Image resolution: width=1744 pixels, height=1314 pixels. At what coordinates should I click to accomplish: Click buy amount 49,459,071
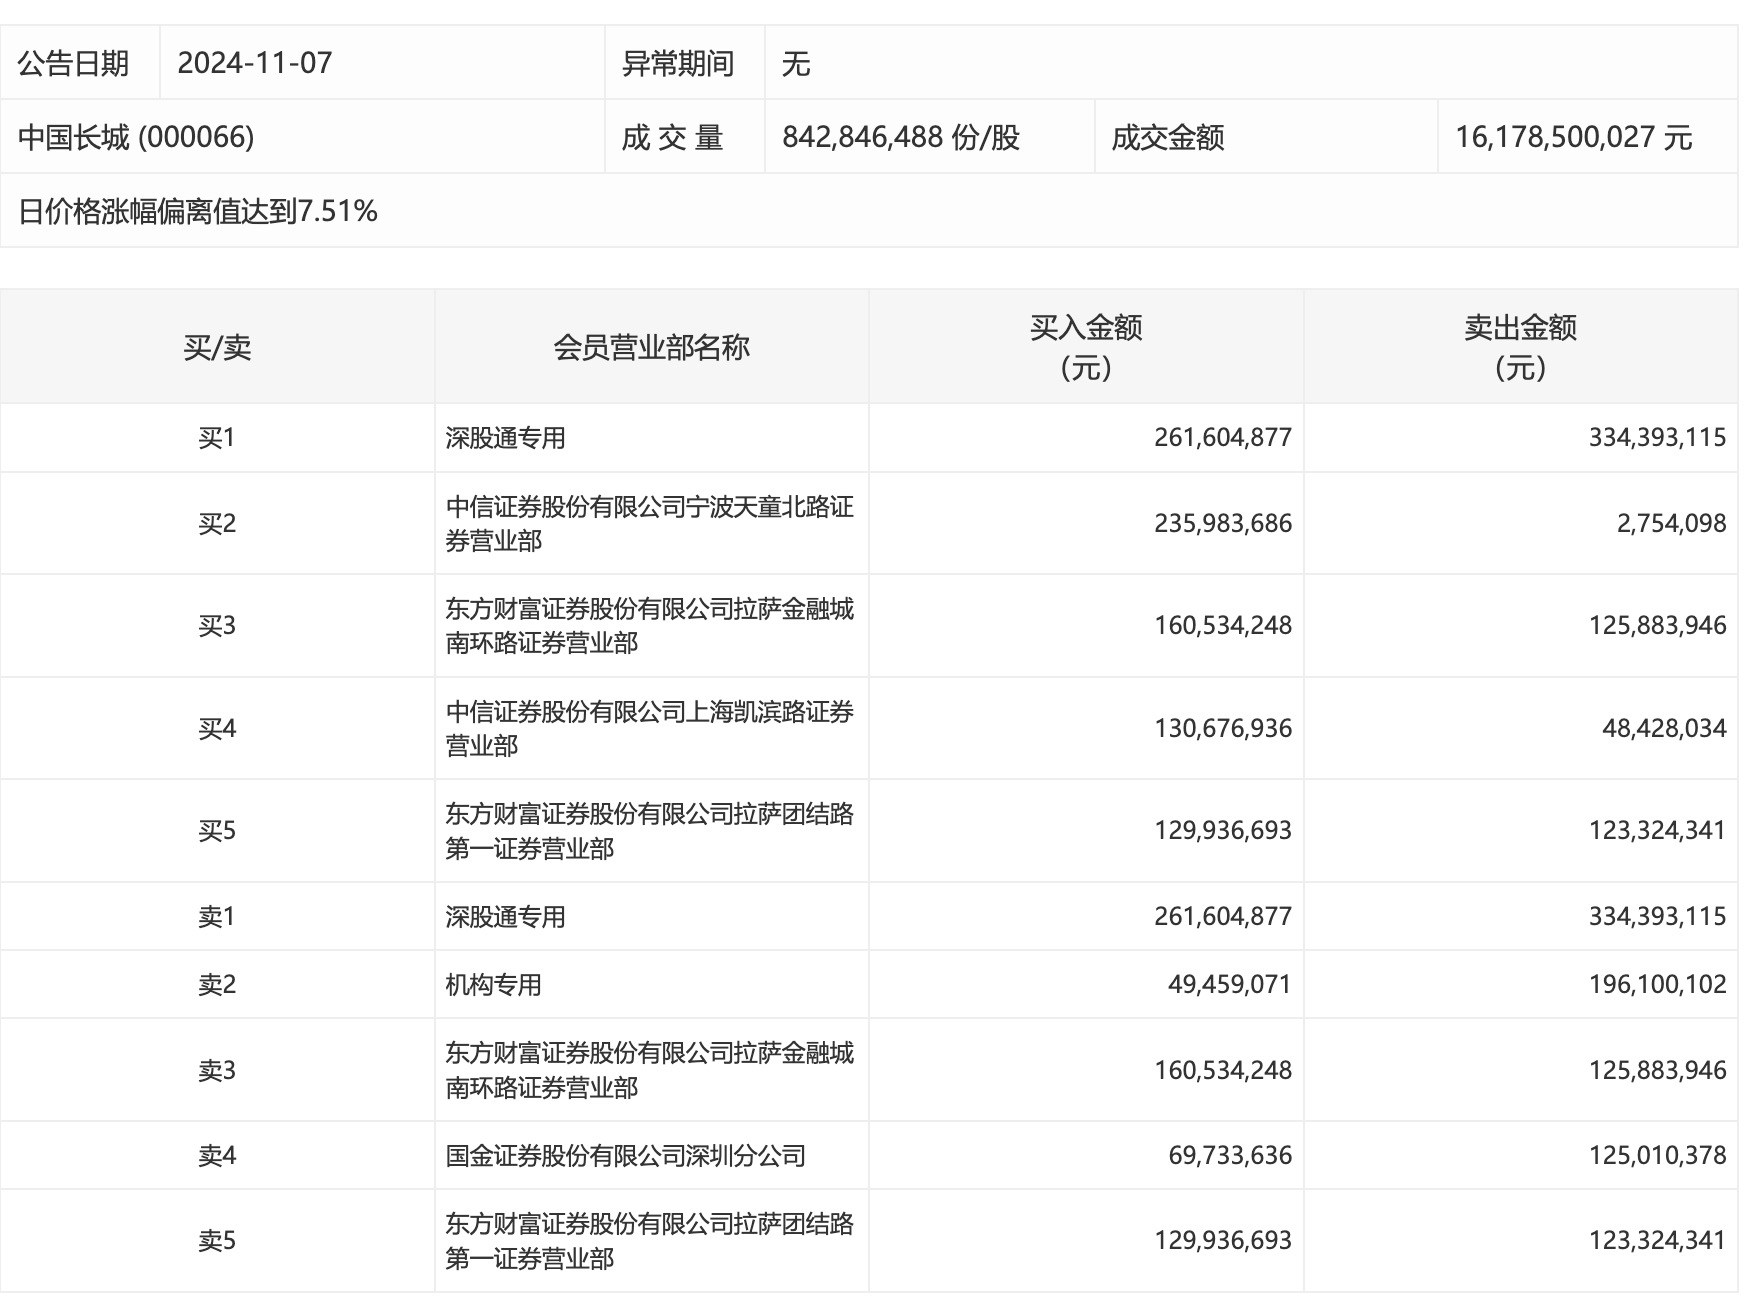pyautogui.click(x=1230, y=984)
